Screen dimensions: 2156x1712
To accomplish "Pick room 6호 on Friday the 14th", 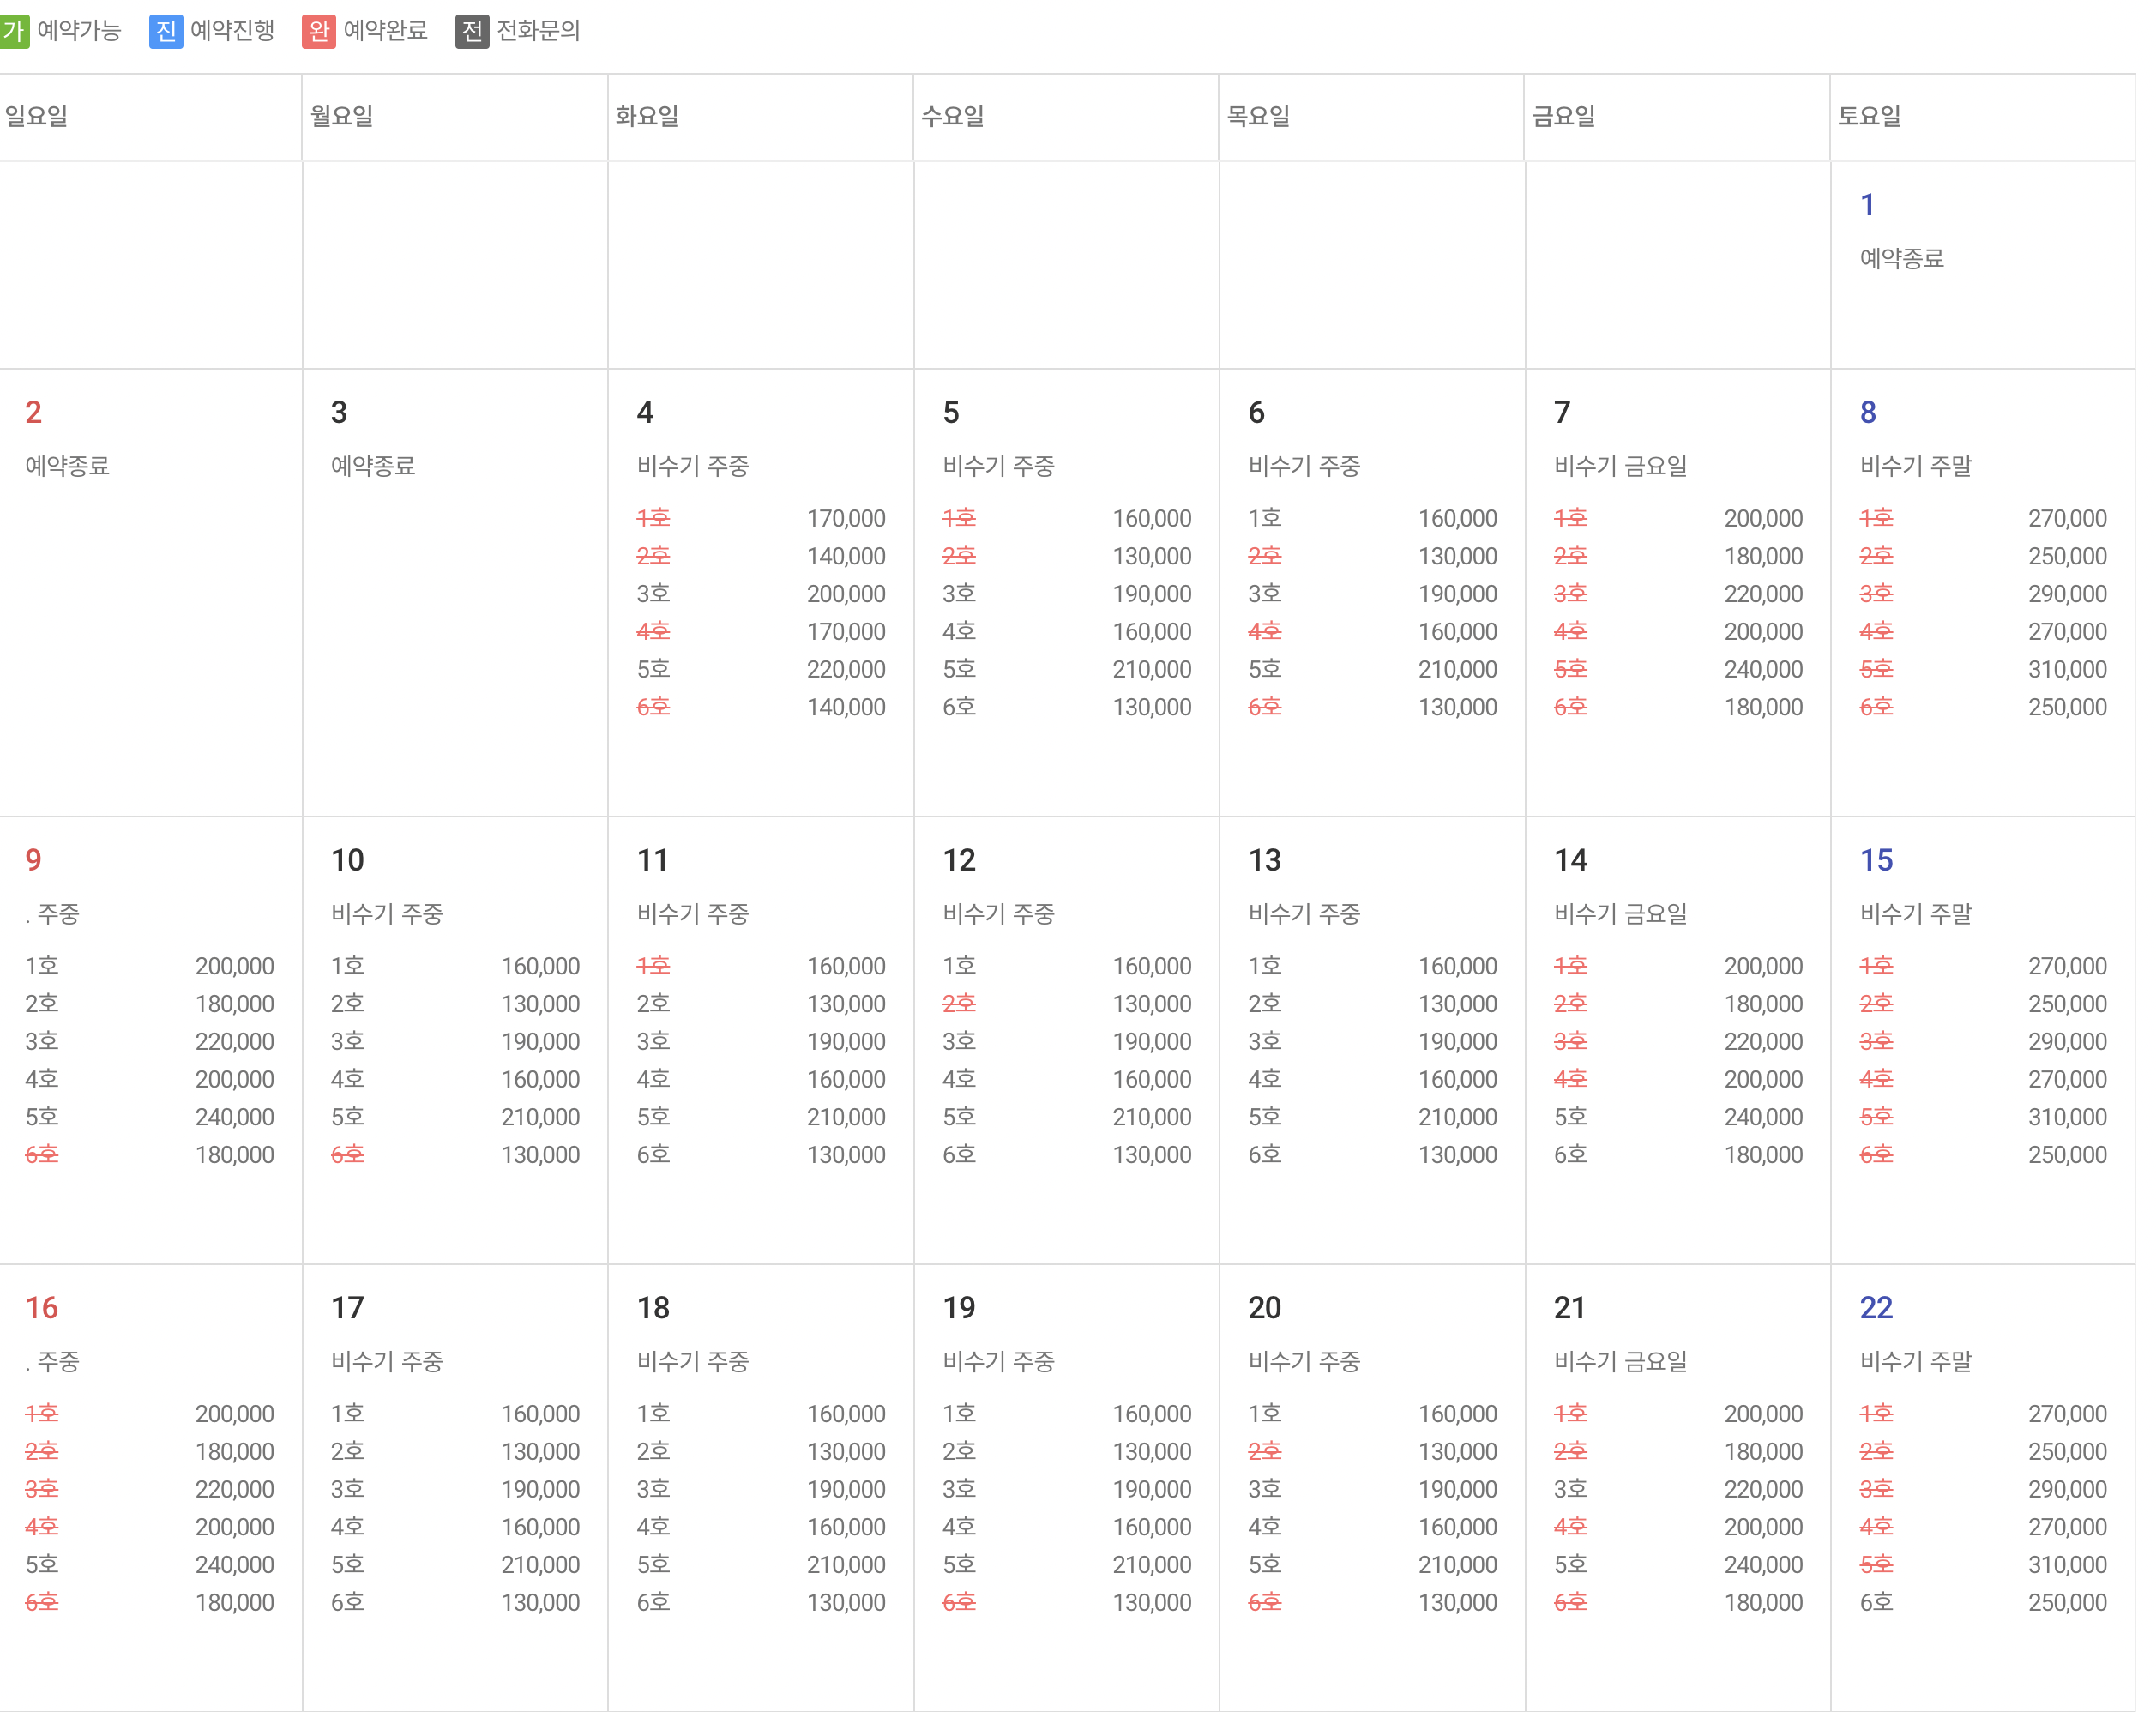I will (x=1571, y=1155).
